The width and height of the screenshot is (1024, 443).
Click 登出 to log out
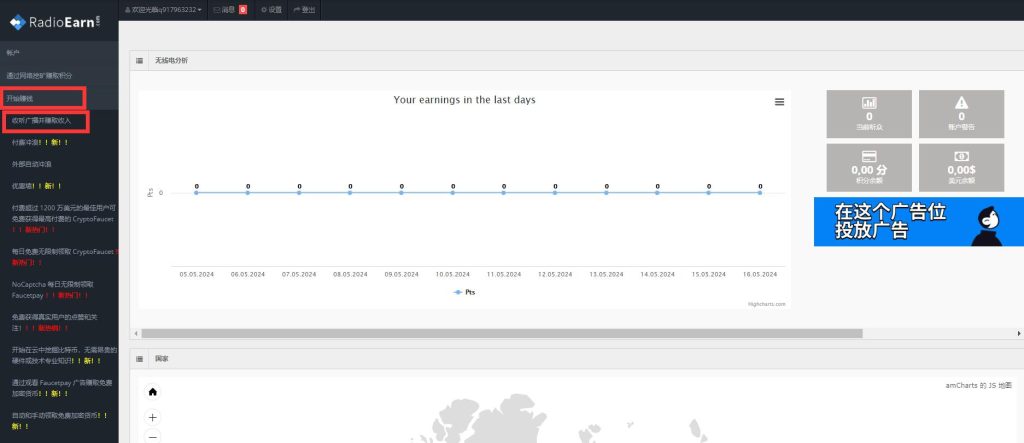tap(304, 10)
